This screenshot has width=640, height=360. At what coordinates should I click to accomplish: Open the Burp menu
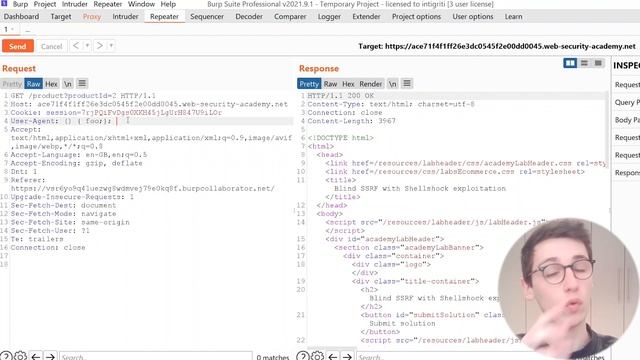(20, 4)
